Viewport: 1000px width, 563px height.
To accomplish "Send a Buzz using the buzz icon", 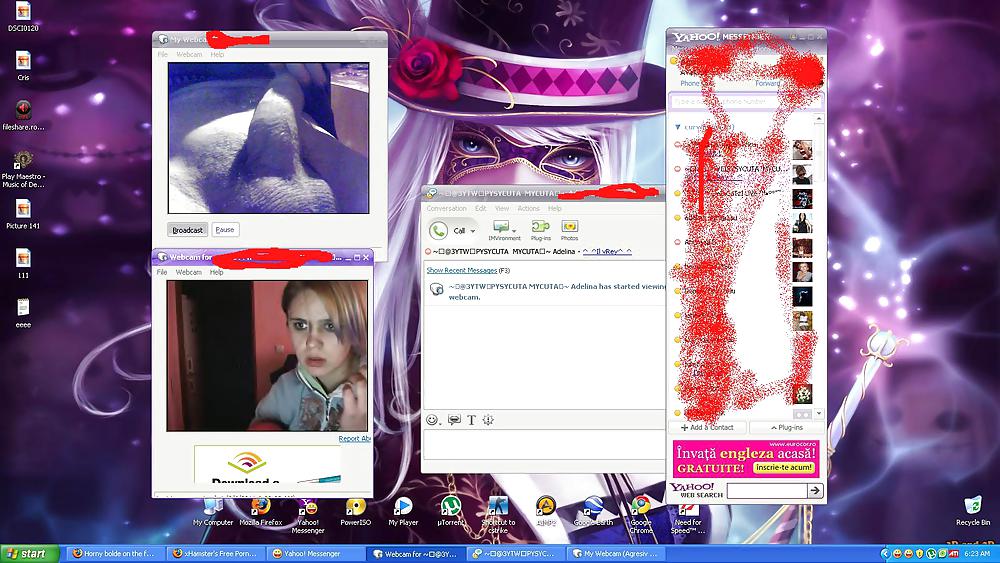I will [488, 420].
